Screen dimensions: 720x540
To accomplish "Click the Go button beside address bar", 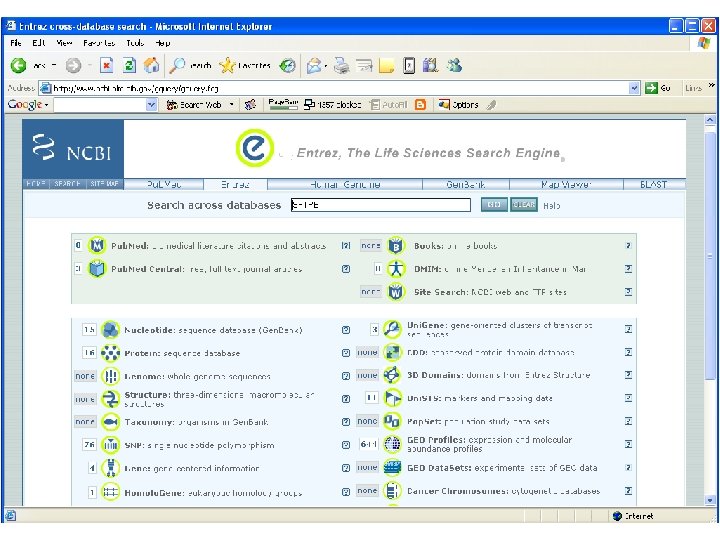I will (x=658, y=88).
